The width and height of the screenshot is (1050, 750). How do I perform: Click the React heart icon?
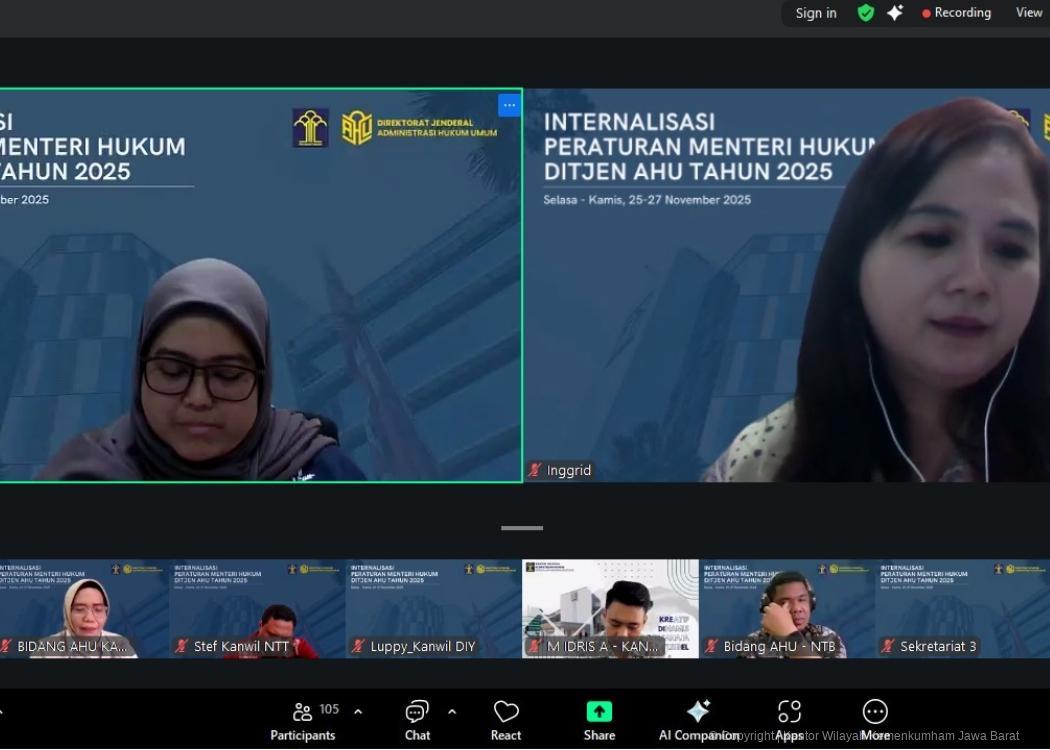(506, 720)
